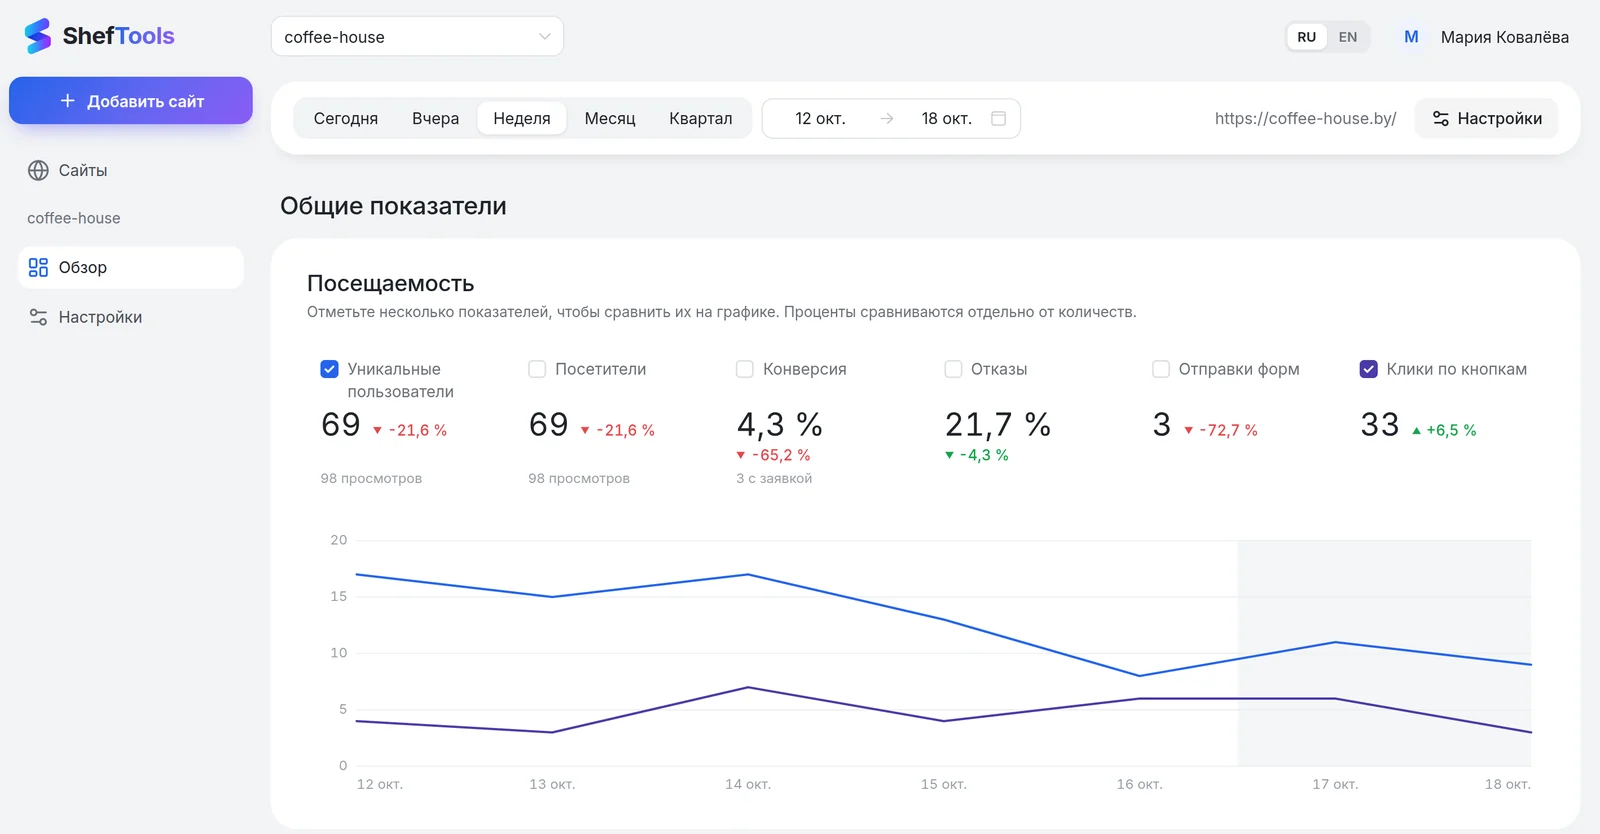Switch language to EN
The width and height of the screenshot is (1600, 834).
coord(1348,37)
